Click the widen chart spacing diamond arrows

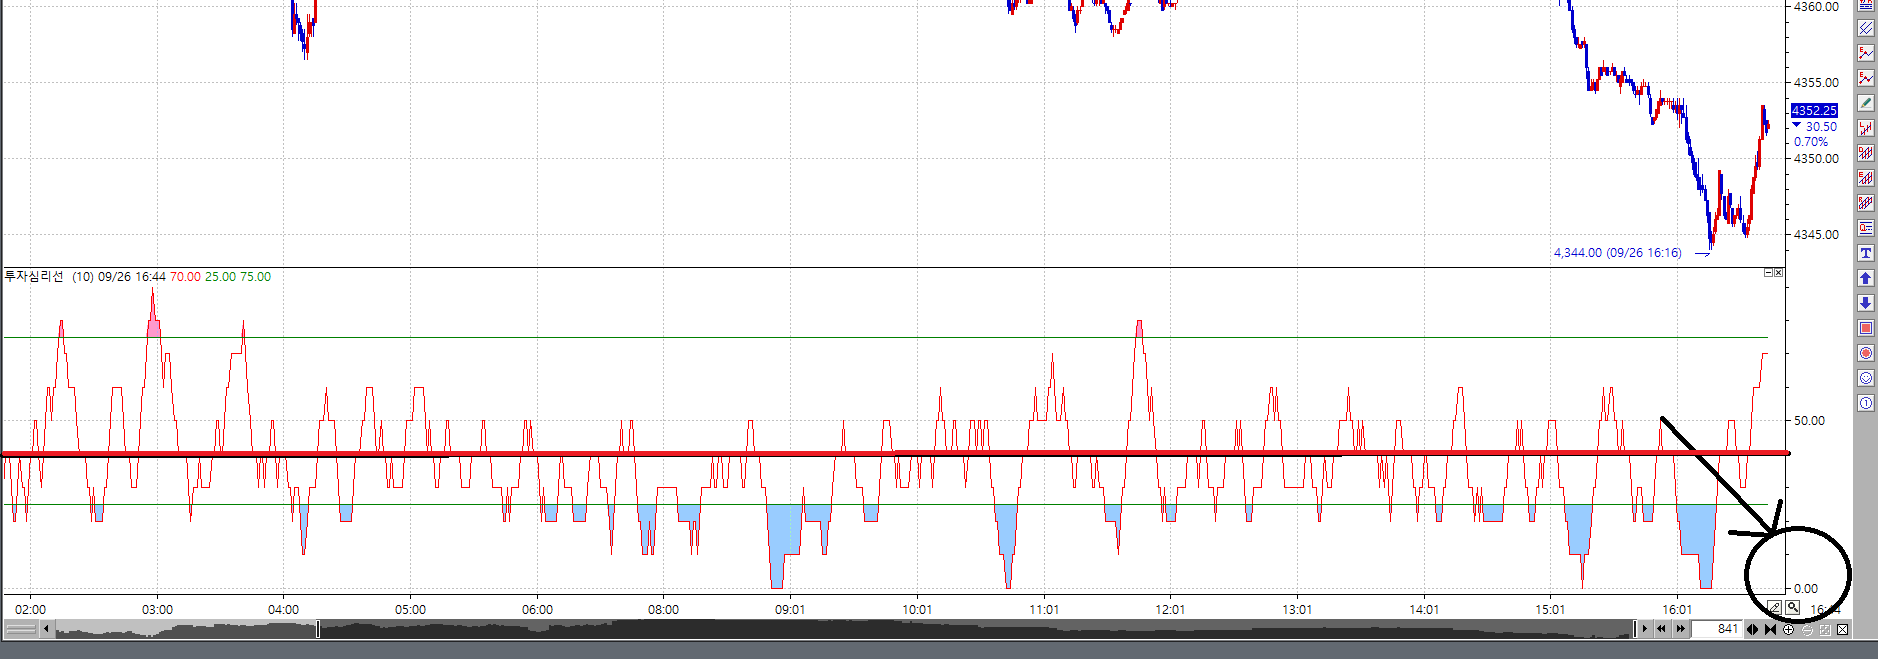click(x=1753, y=629)
